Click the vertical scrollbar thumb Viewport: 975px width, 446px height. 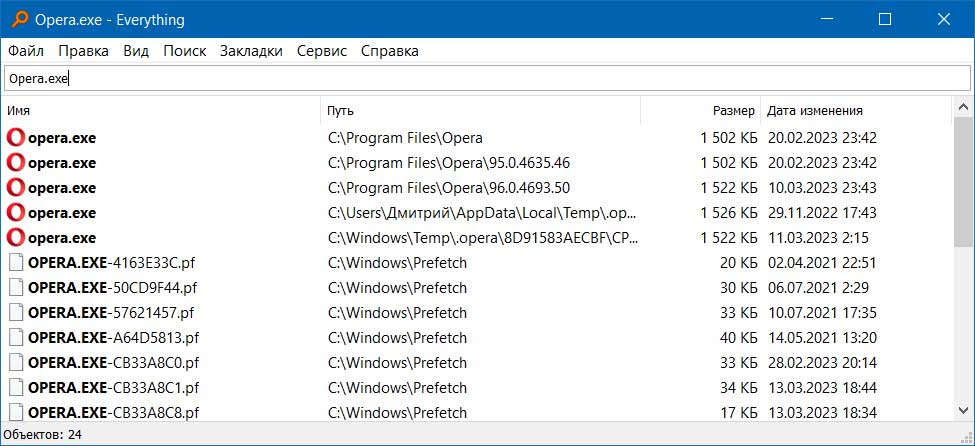click(x=963, y=182)
